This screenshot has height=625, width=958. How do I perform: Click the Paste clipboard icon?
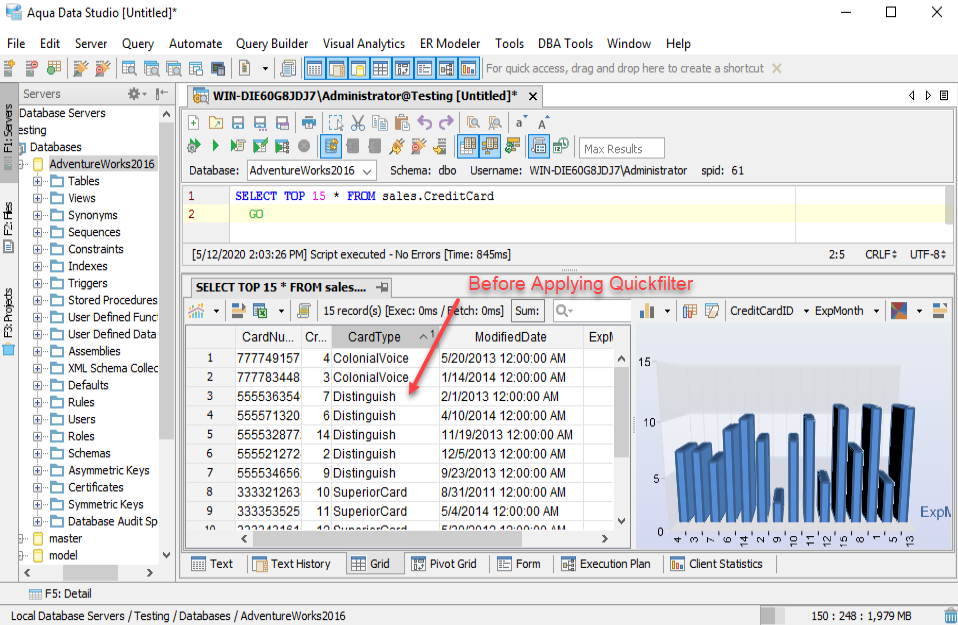tap(402, 123)
